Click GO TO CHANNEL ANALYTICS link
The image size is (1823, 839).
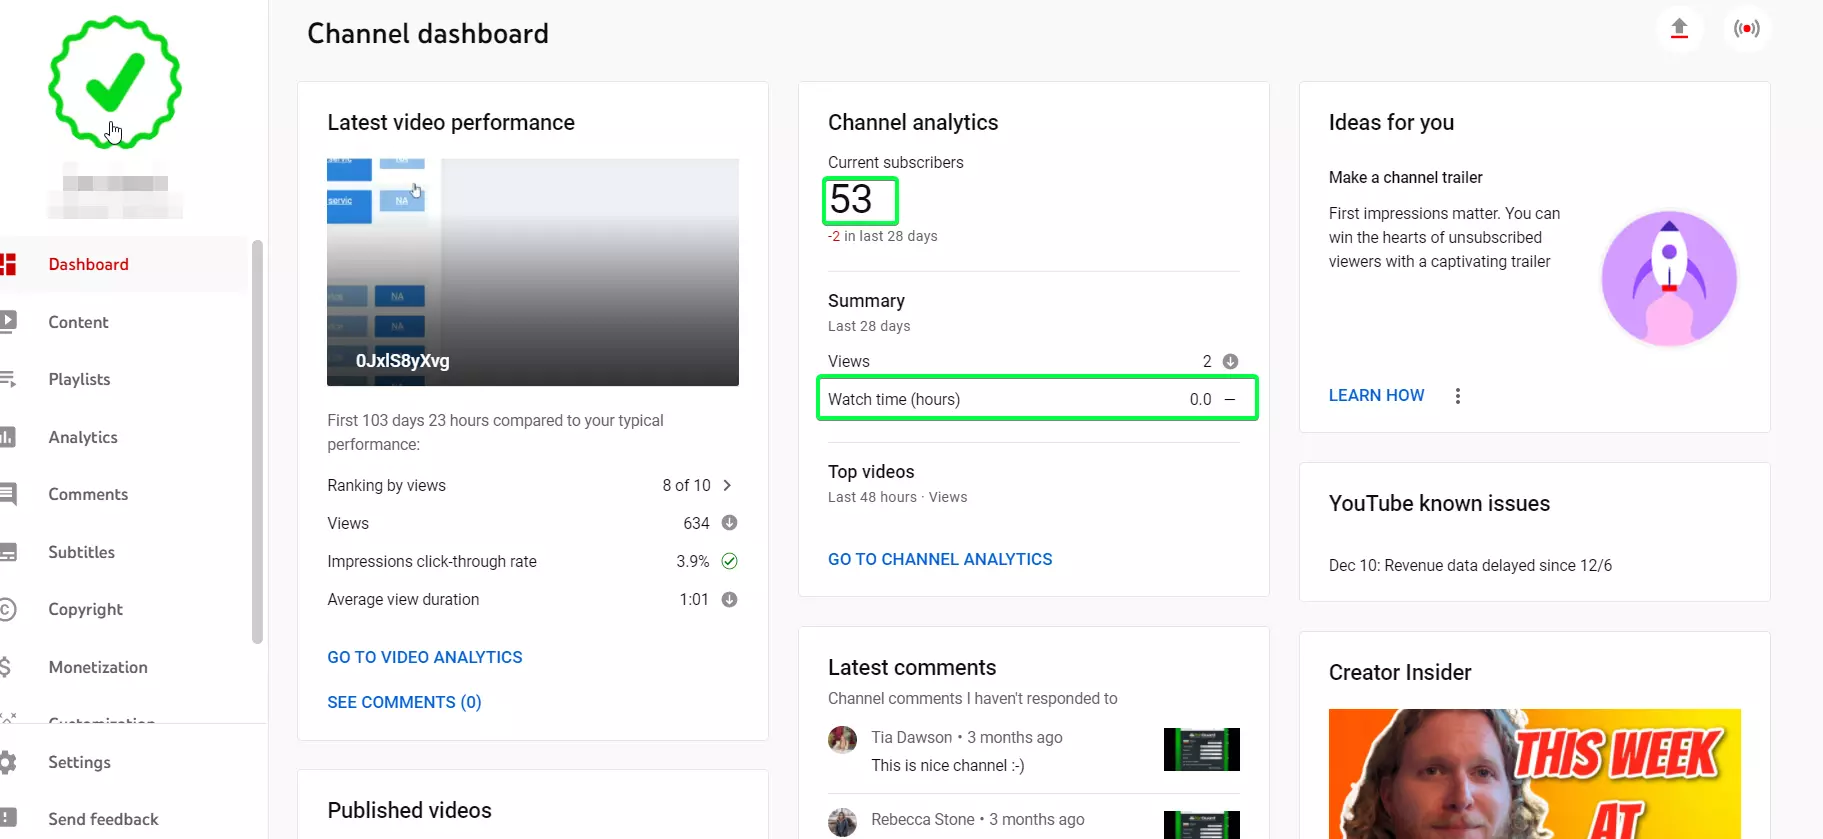[x=939, y=559]
